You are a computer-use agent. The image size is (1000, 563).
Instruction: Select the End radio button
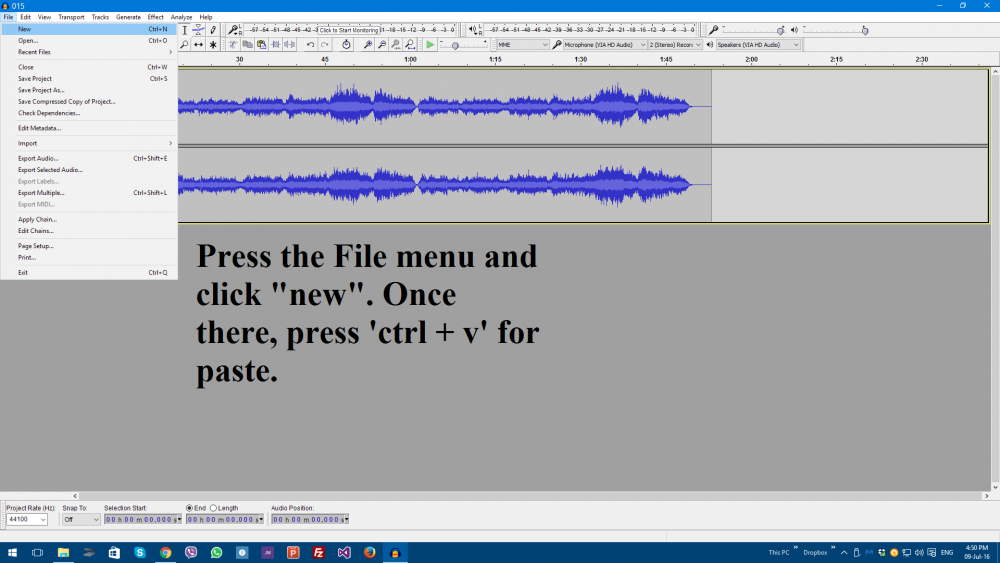click(x=189, y=508)
